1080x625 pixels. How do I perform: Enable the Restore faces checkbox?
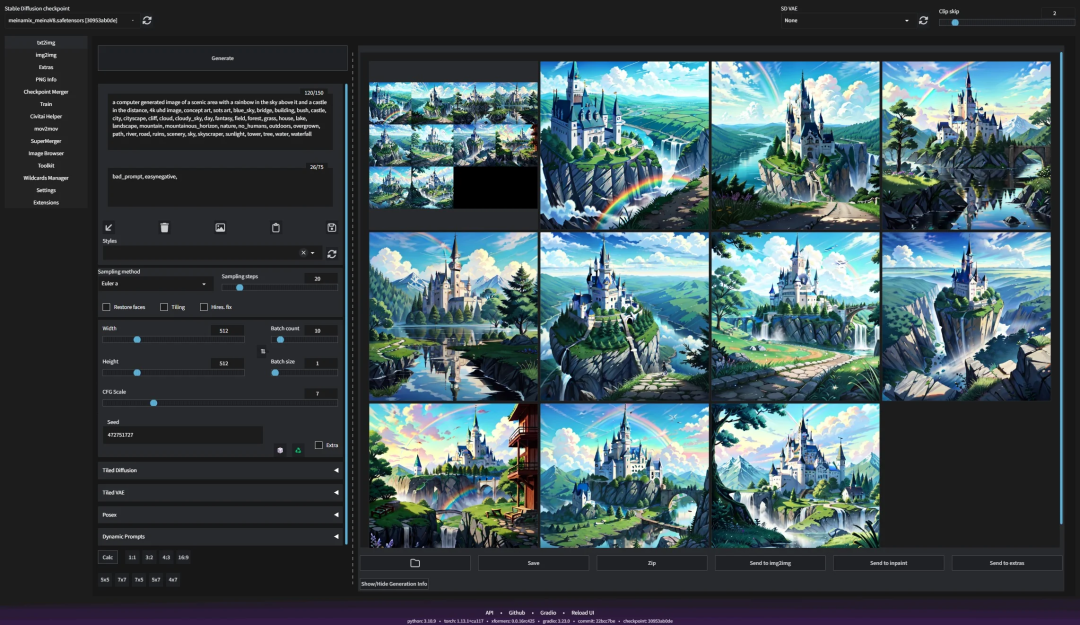point(106,307)
